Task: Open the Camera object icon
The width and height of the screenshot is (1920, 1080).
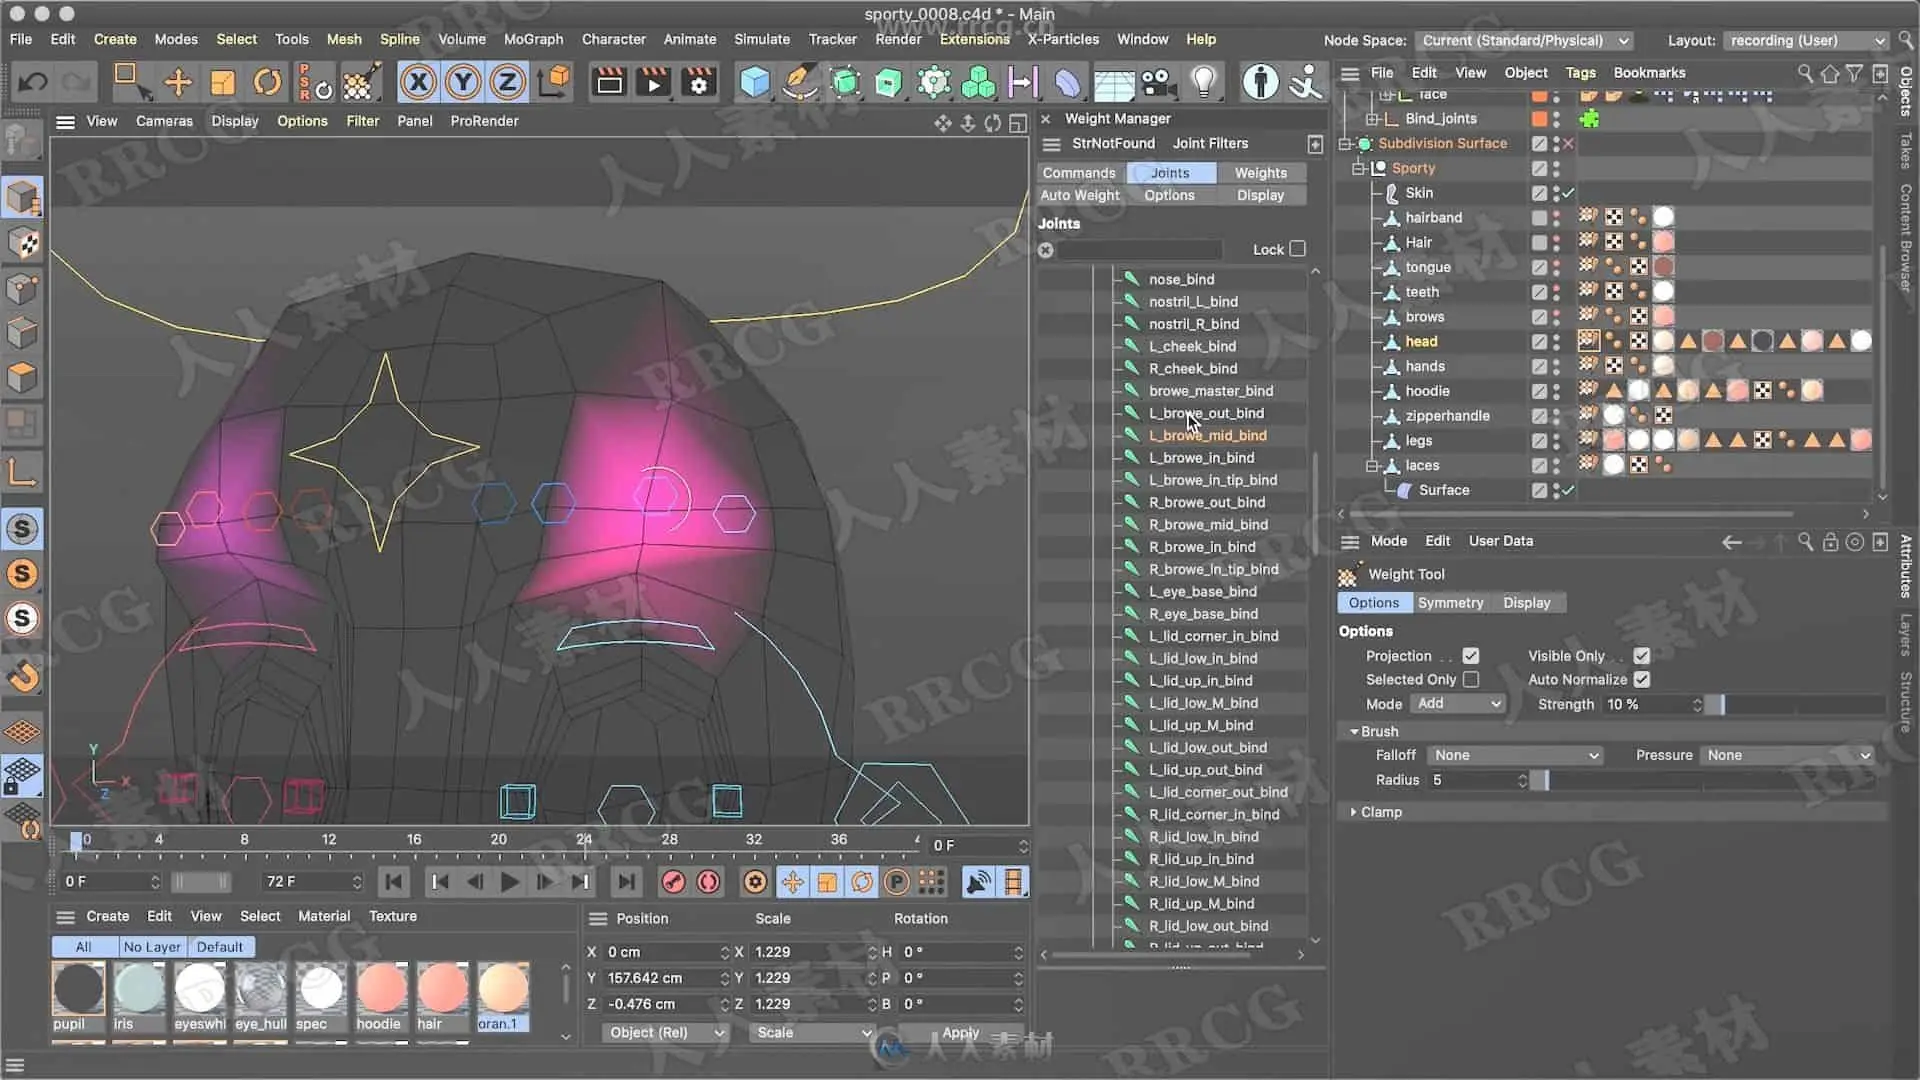Action: click(1158, 82)
